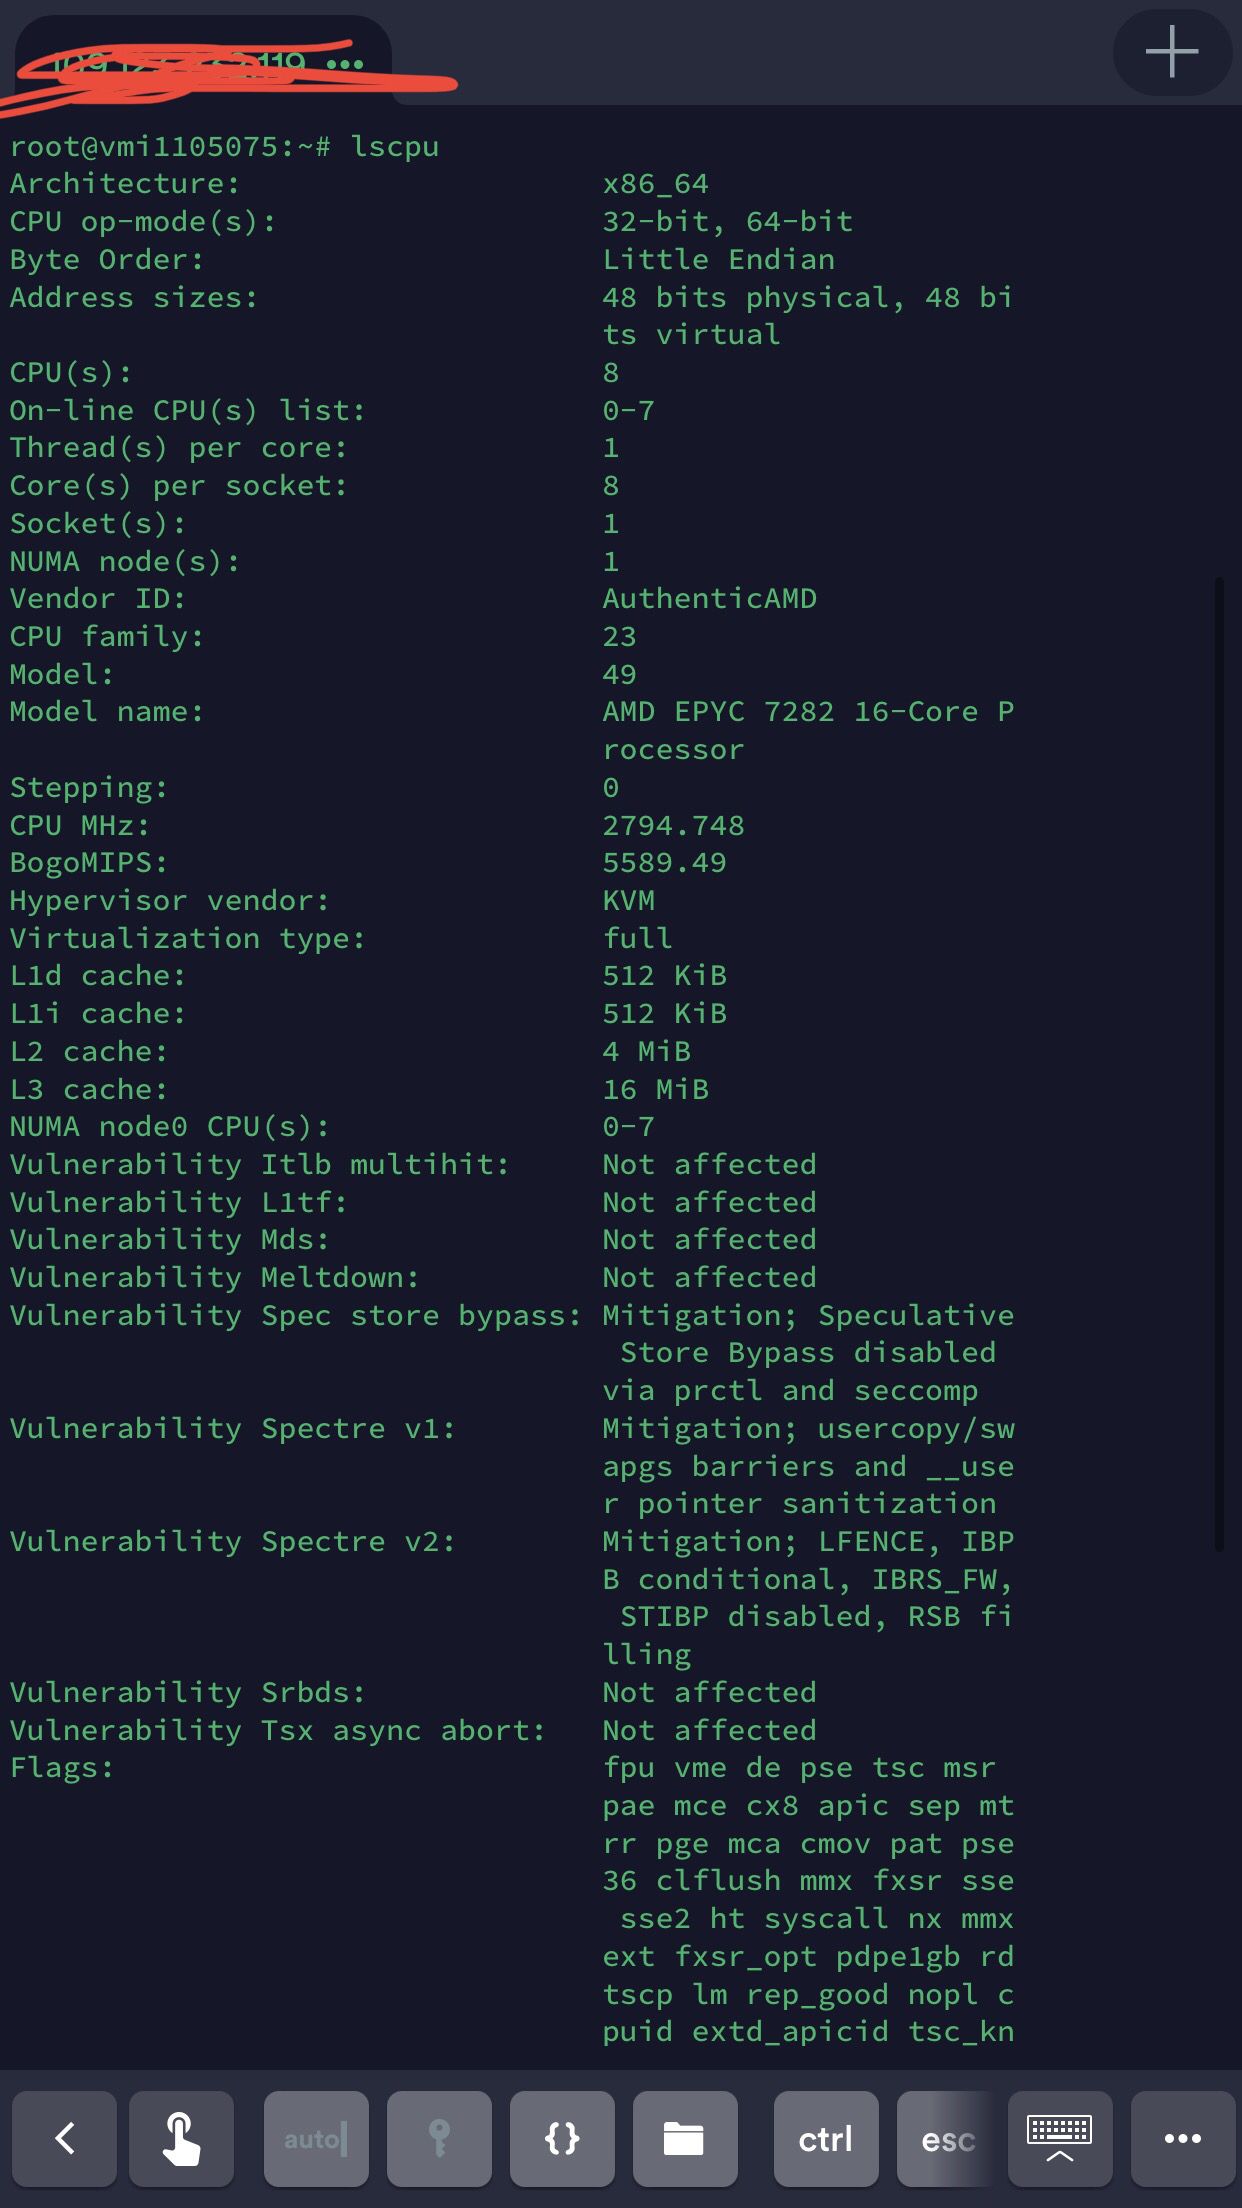This screenshot has width=1242, height=2208.
Task: Open the key icon in the toolbar
Action: point(439,2139)
